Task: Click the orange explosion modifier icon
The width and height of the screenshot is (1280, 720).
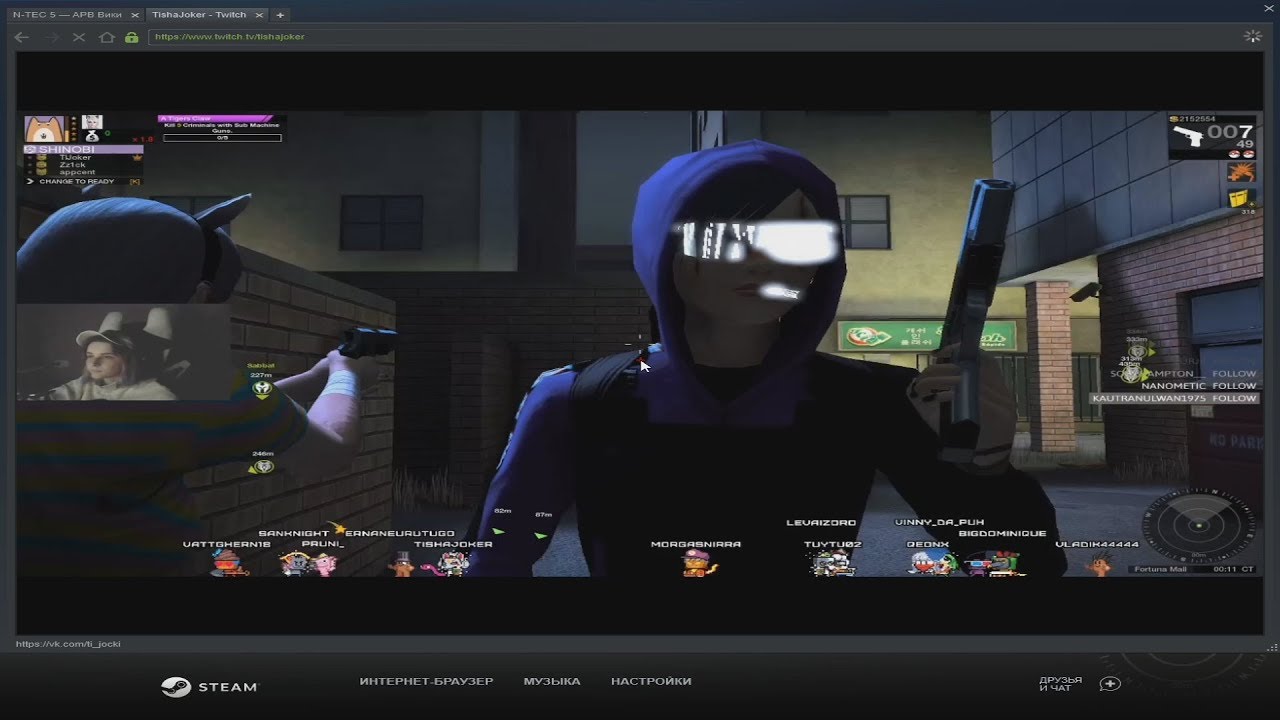Action: coord(1241,171)
